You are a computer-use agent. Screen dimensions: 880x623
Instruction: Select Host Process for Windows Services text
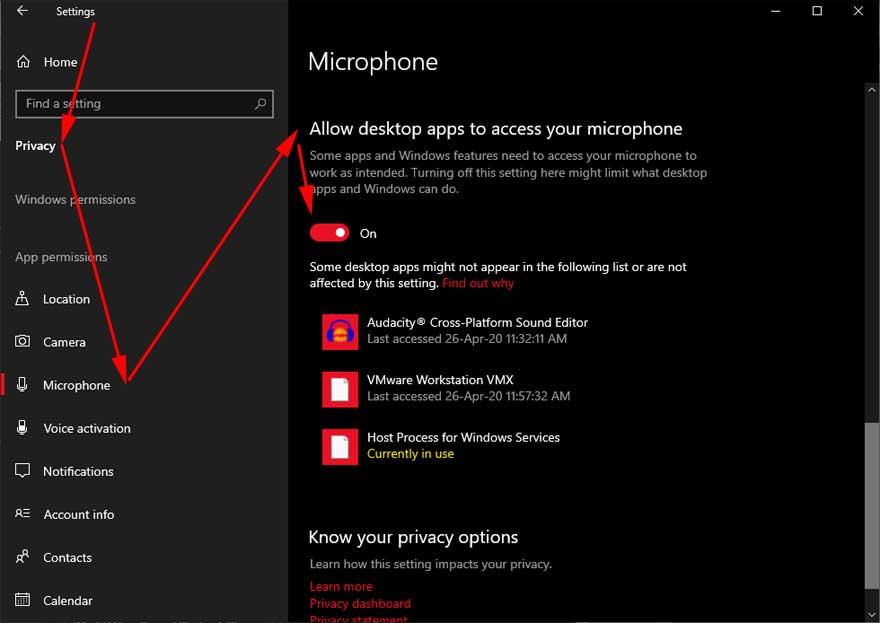click(464, 438)
